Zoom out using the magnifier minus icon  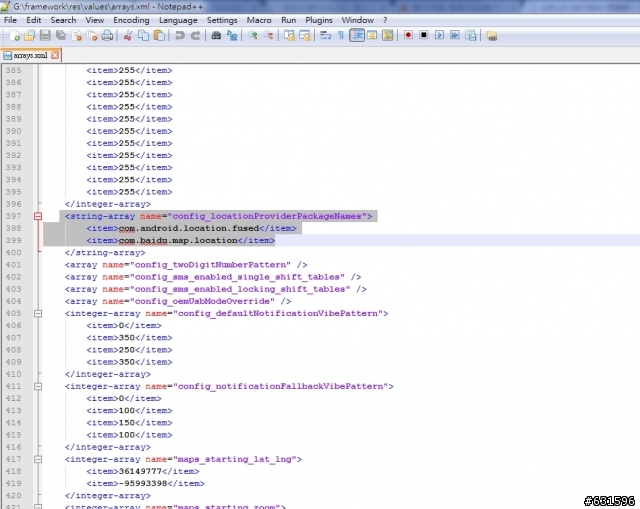click(x=268, y=36)
